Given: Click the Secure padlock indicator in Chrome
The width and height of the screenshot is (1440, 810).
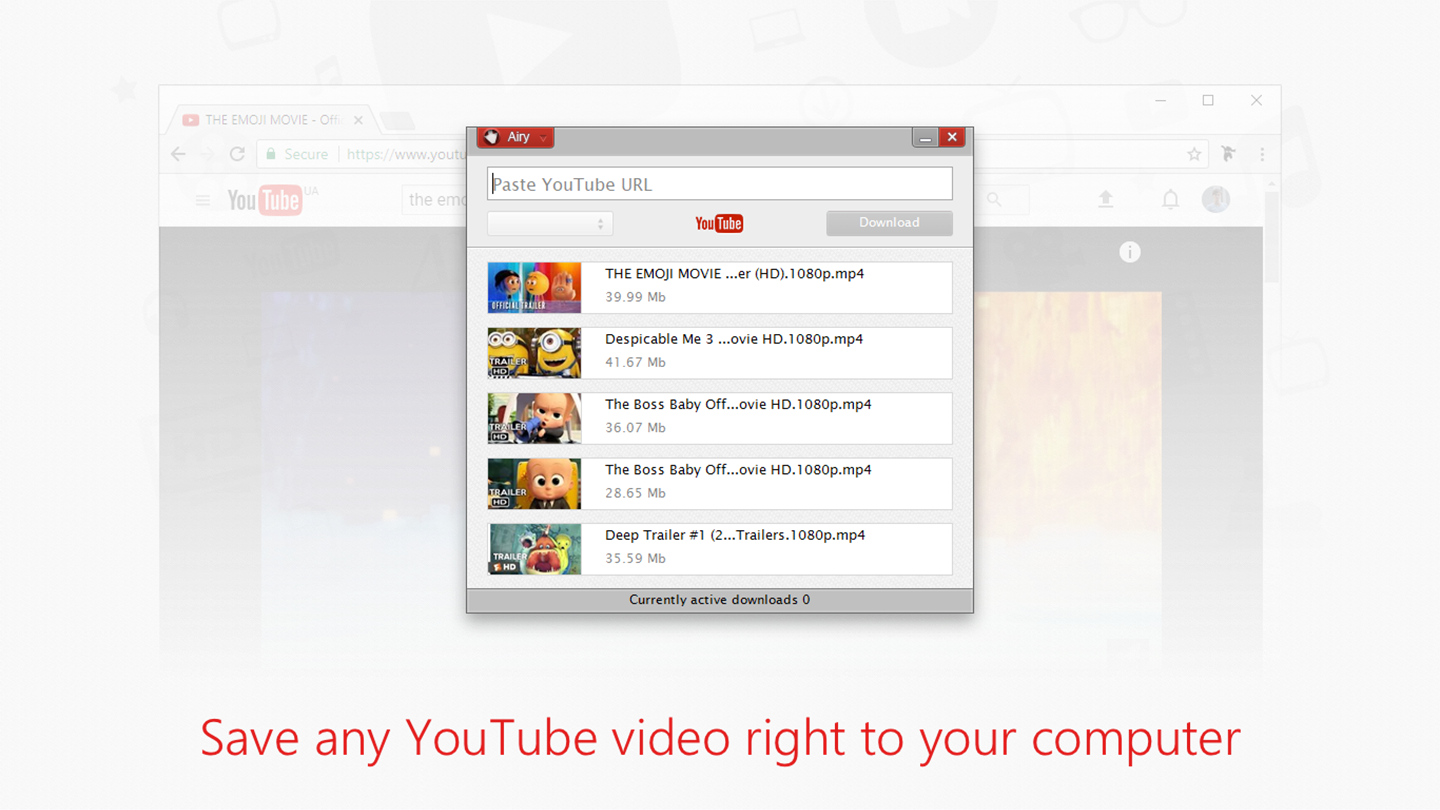Looking at the screenshot, I should pyautogui.click(x=296, y=154).
